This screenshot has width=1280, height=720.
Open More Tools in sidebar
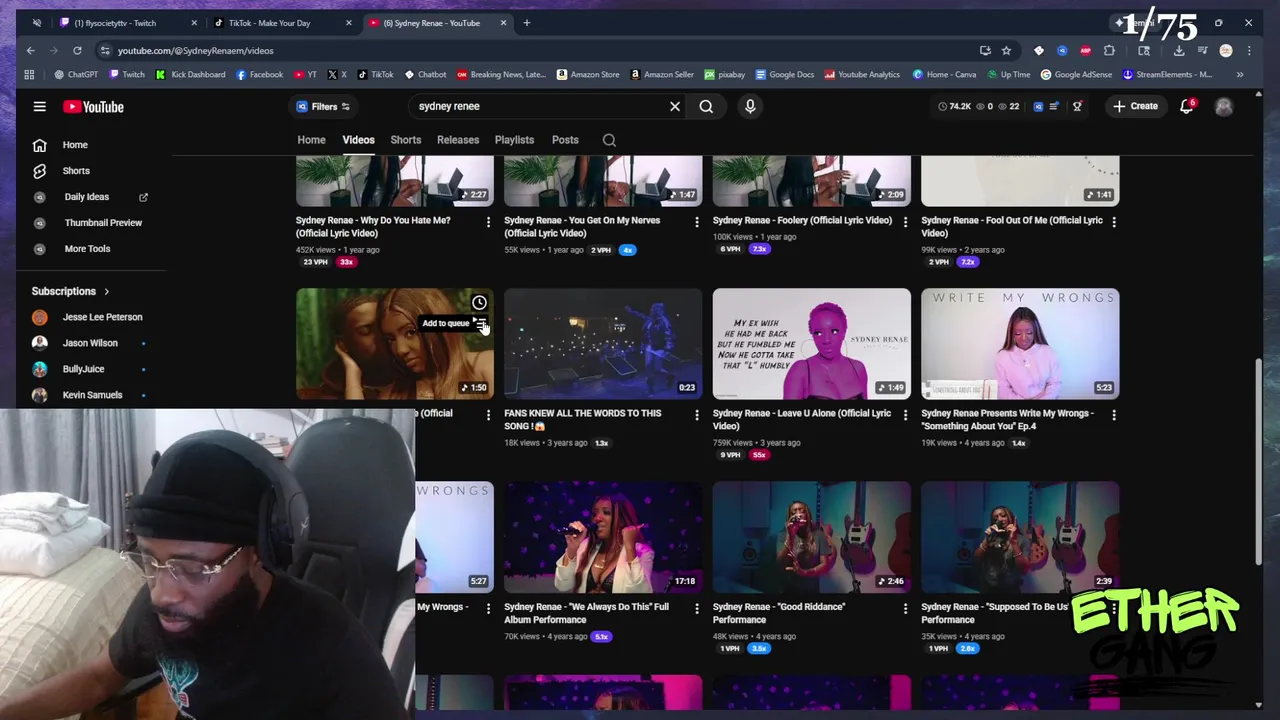coord(88,249)
